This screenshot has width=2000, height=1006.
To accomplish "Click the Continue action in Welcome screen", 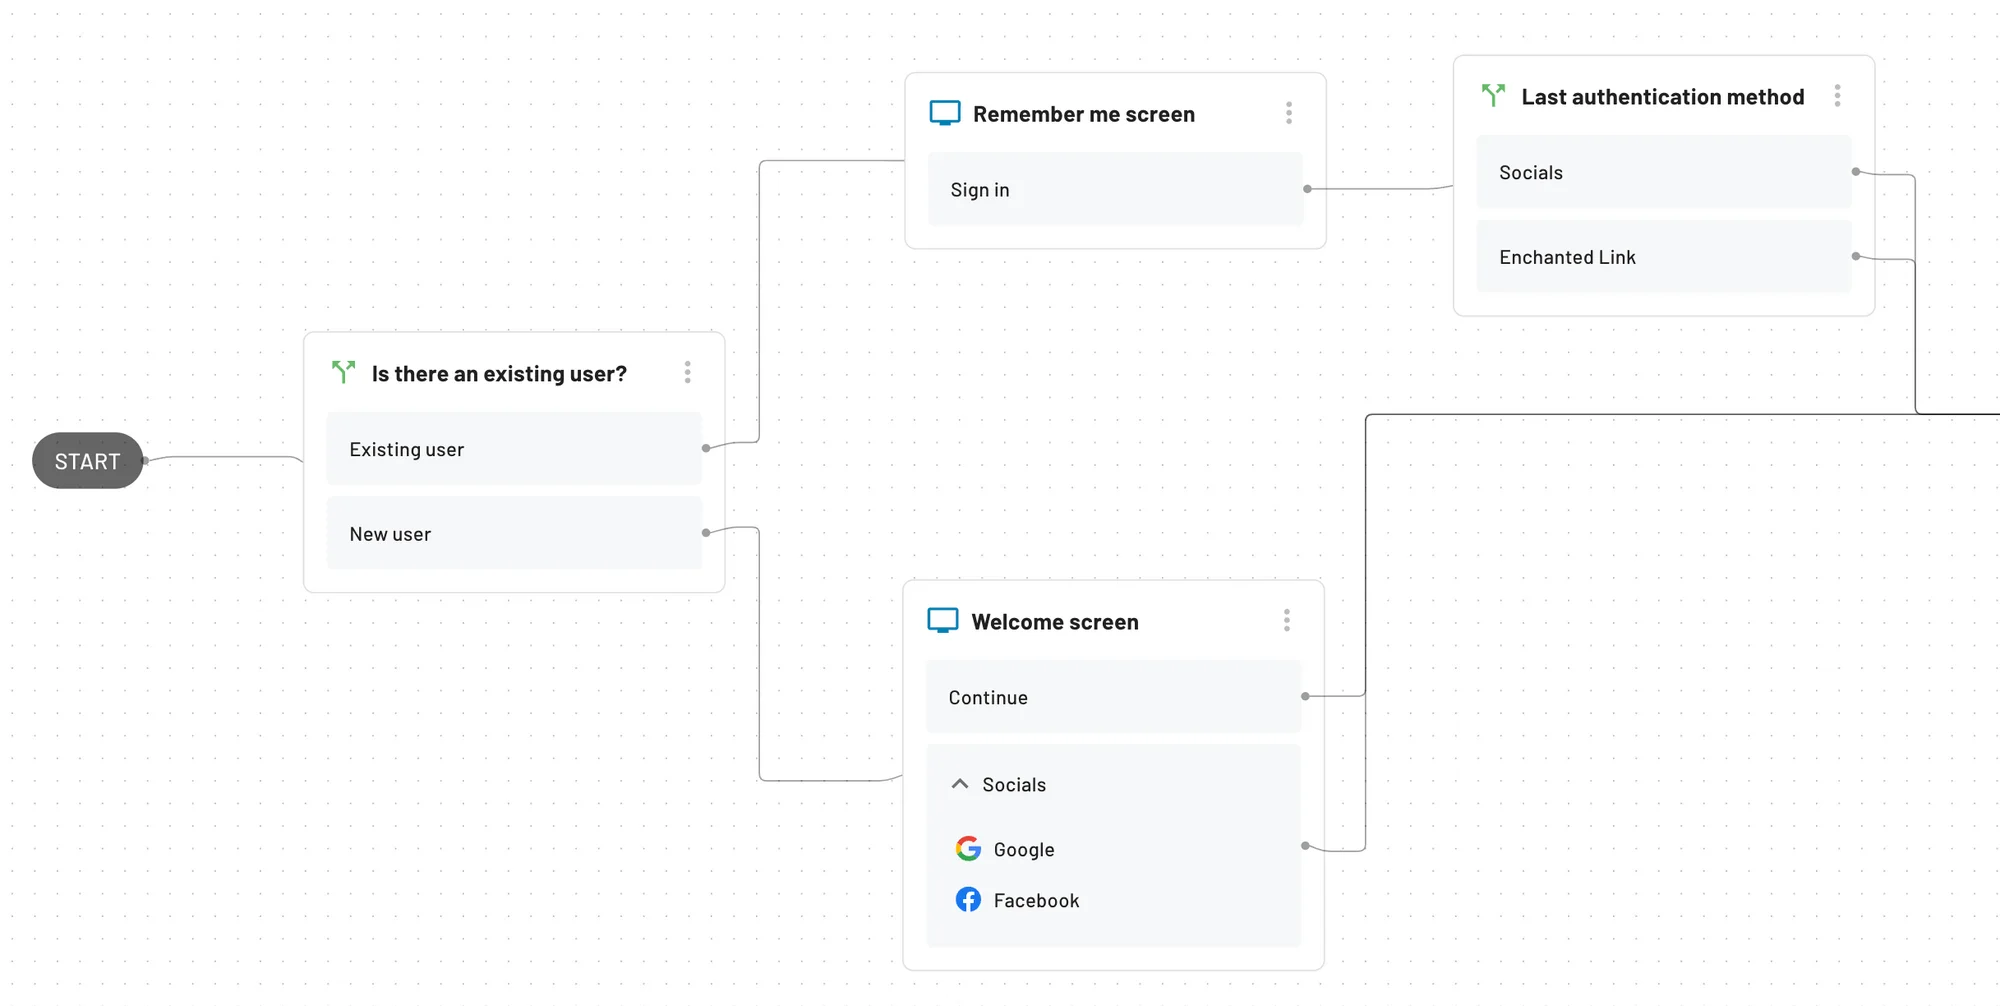I will (x=1112, y=697).
